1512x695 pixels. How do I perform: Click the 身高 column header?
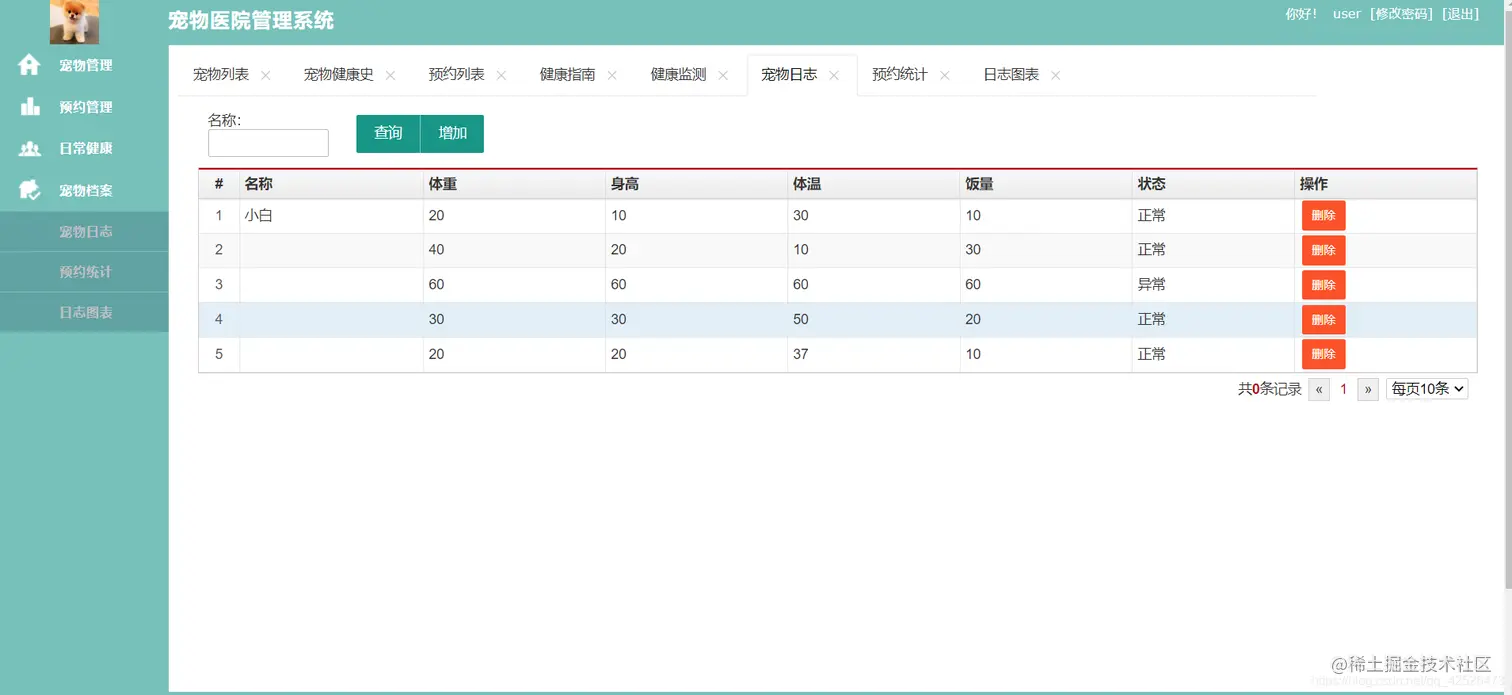[x=696, y=184]
